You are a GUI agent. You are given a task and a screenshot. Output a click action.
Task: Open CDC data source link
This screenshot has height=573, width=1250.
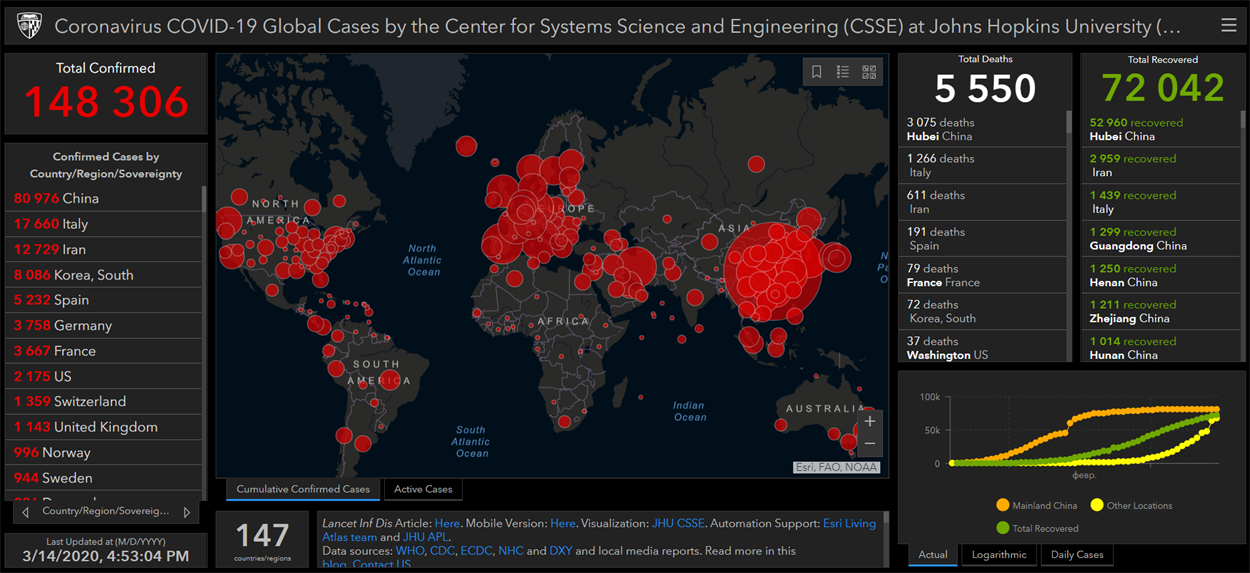click(x=443, y=551)
